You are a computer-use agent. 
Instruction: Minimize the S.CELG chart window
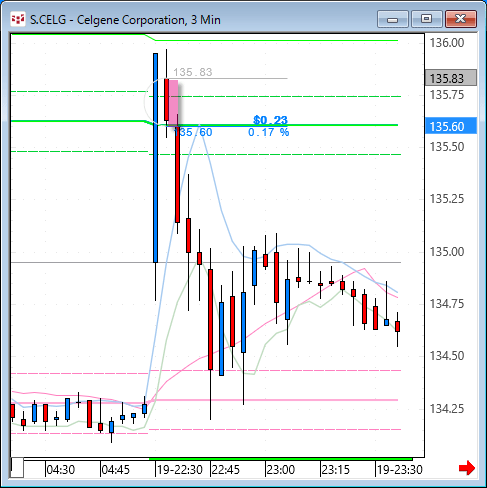(393, 19)
